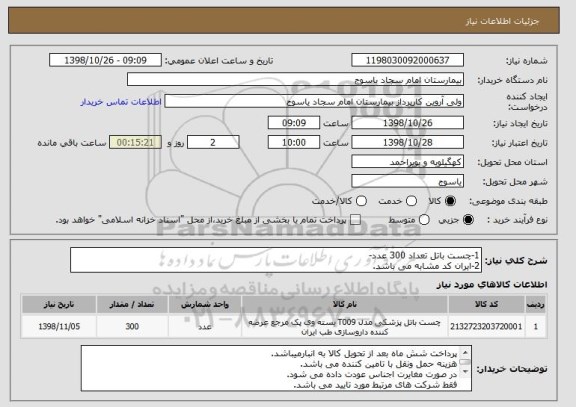
Task: Click the واحد شمارش column header
Action: click(x=205, y=304)
